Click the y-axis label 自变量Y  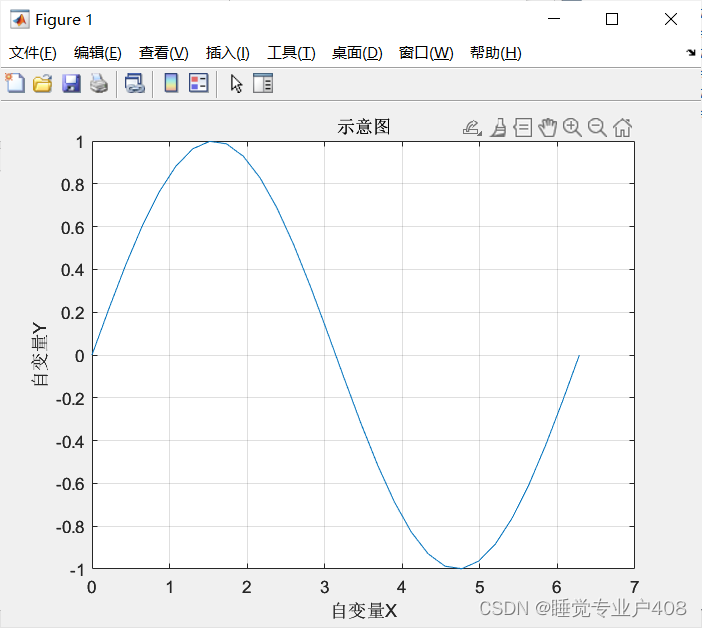39,354
